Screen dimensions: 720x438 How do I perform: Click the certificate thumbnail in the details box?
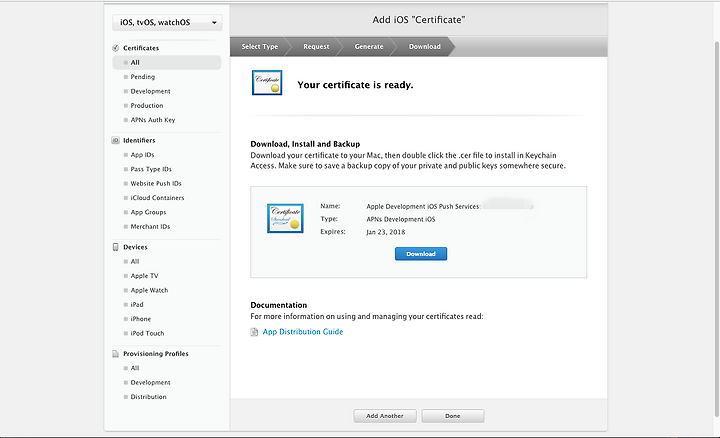(285, 219)
